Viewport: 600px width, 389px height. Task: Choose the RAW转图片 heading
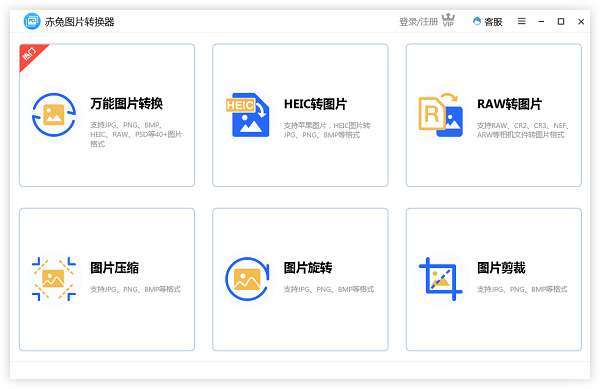pyautogui.click(x=509, y=104)
